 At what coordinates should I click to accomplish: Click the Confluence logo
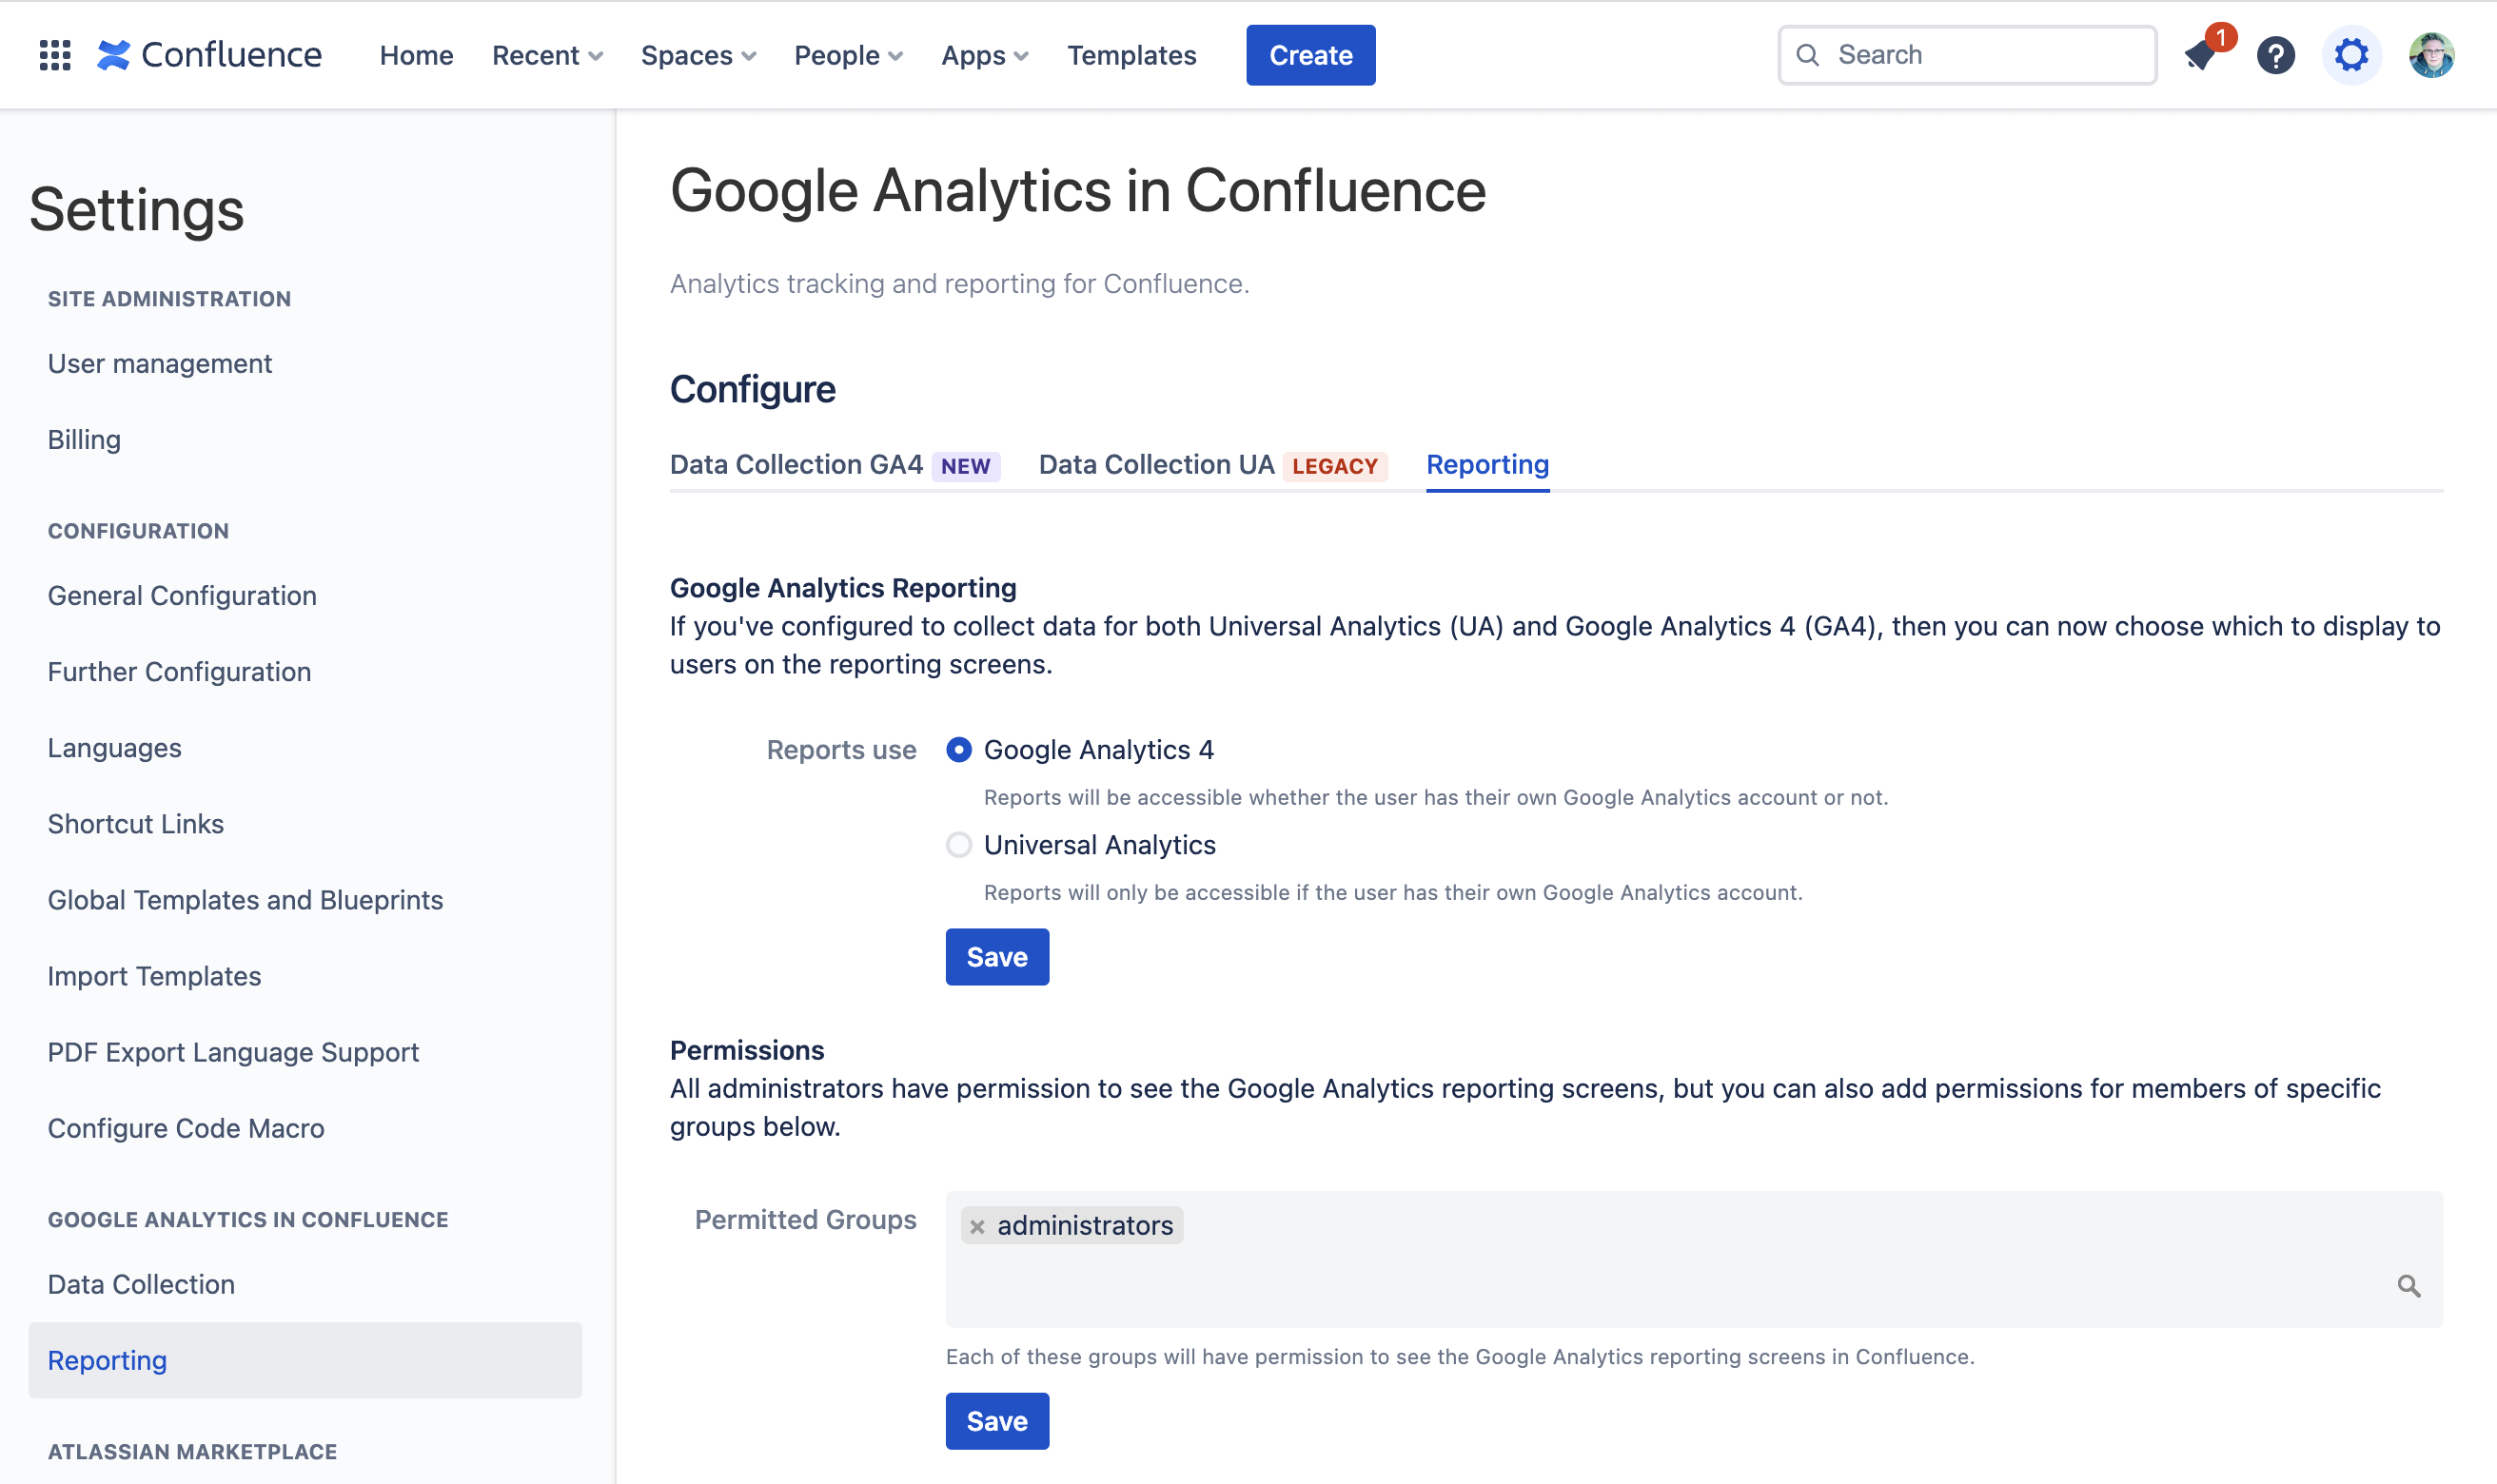[x=210, y=55]
